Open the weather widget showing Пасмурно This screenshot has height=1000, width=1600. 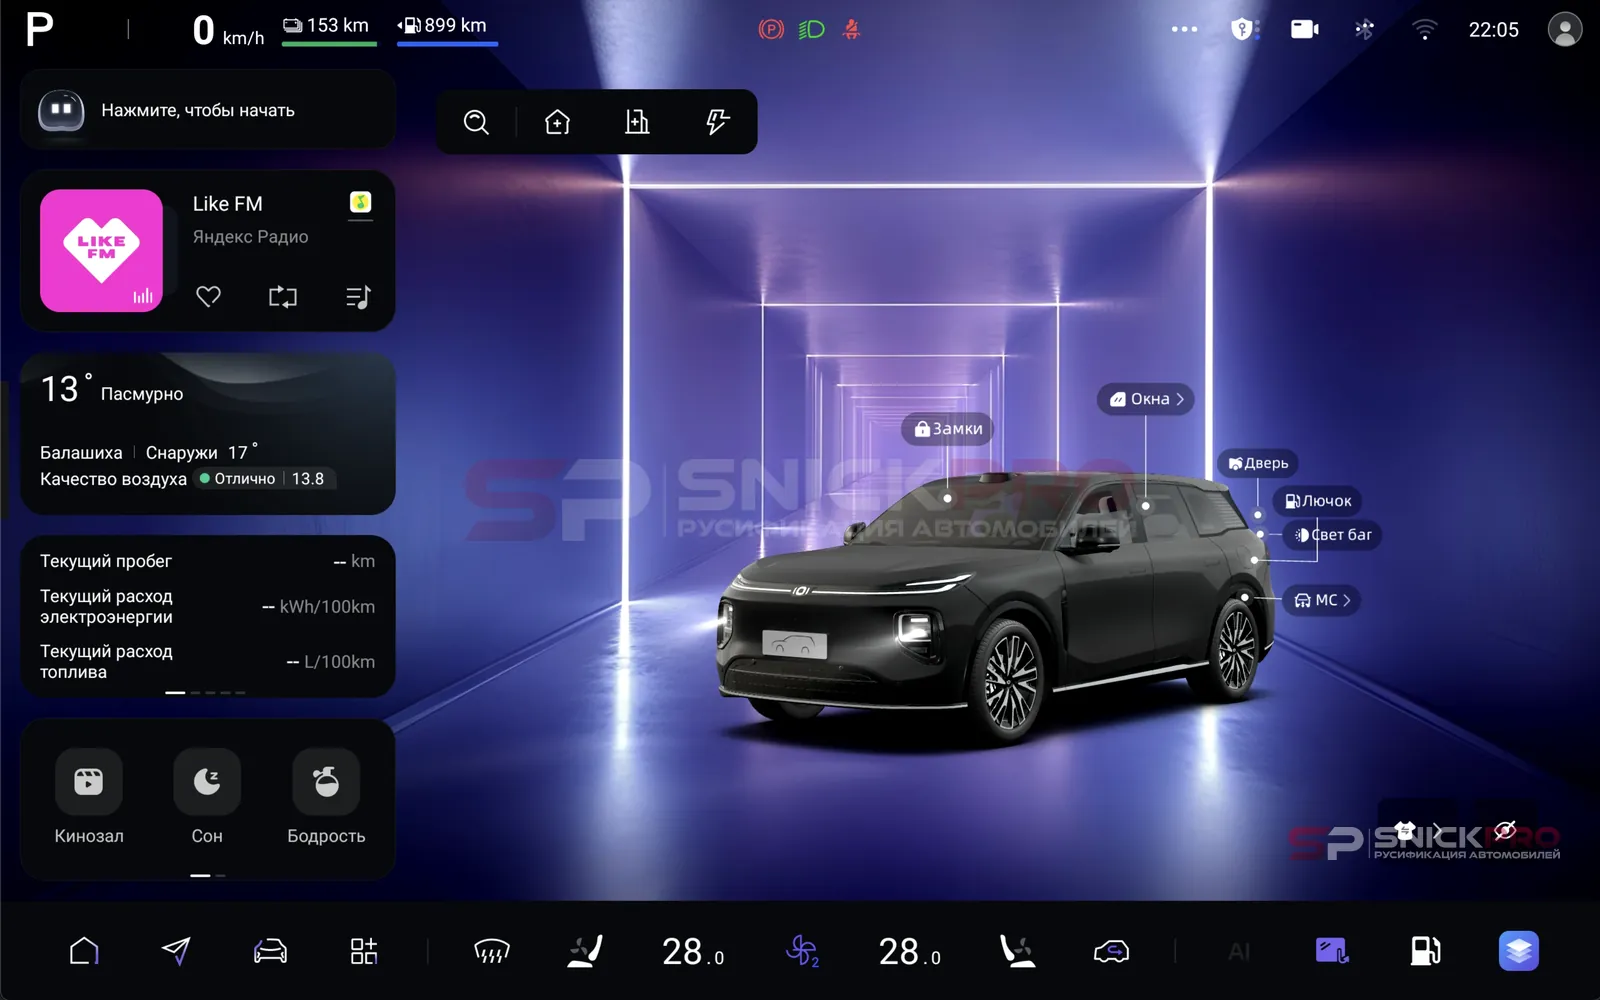point(207,434)
